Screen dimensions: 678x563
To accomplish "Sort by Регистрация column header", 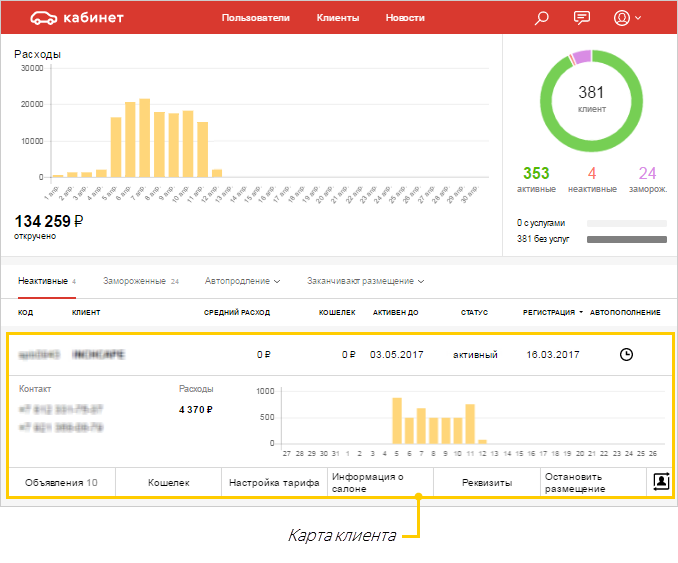I will coord(553,313).
